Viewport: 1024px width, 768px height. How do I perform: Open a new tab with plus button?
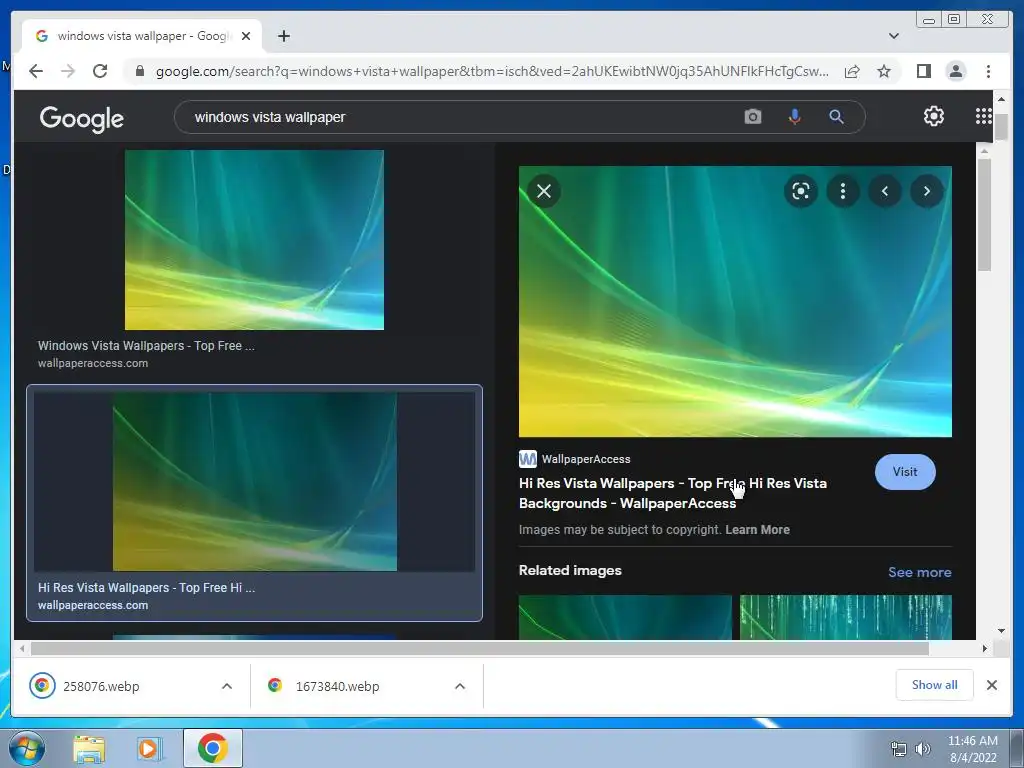(283, 36)
